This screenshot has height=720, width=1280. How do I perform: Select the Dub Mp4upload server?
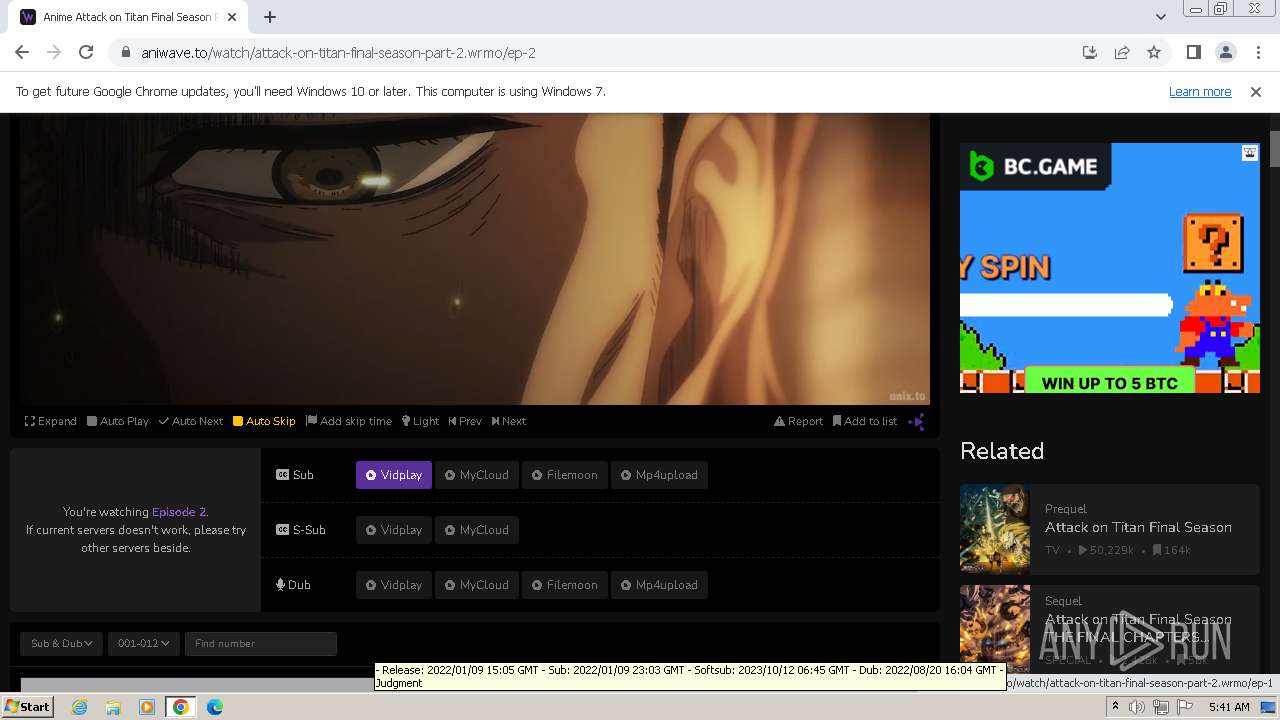pyautogui.click(x=660, y=585)
